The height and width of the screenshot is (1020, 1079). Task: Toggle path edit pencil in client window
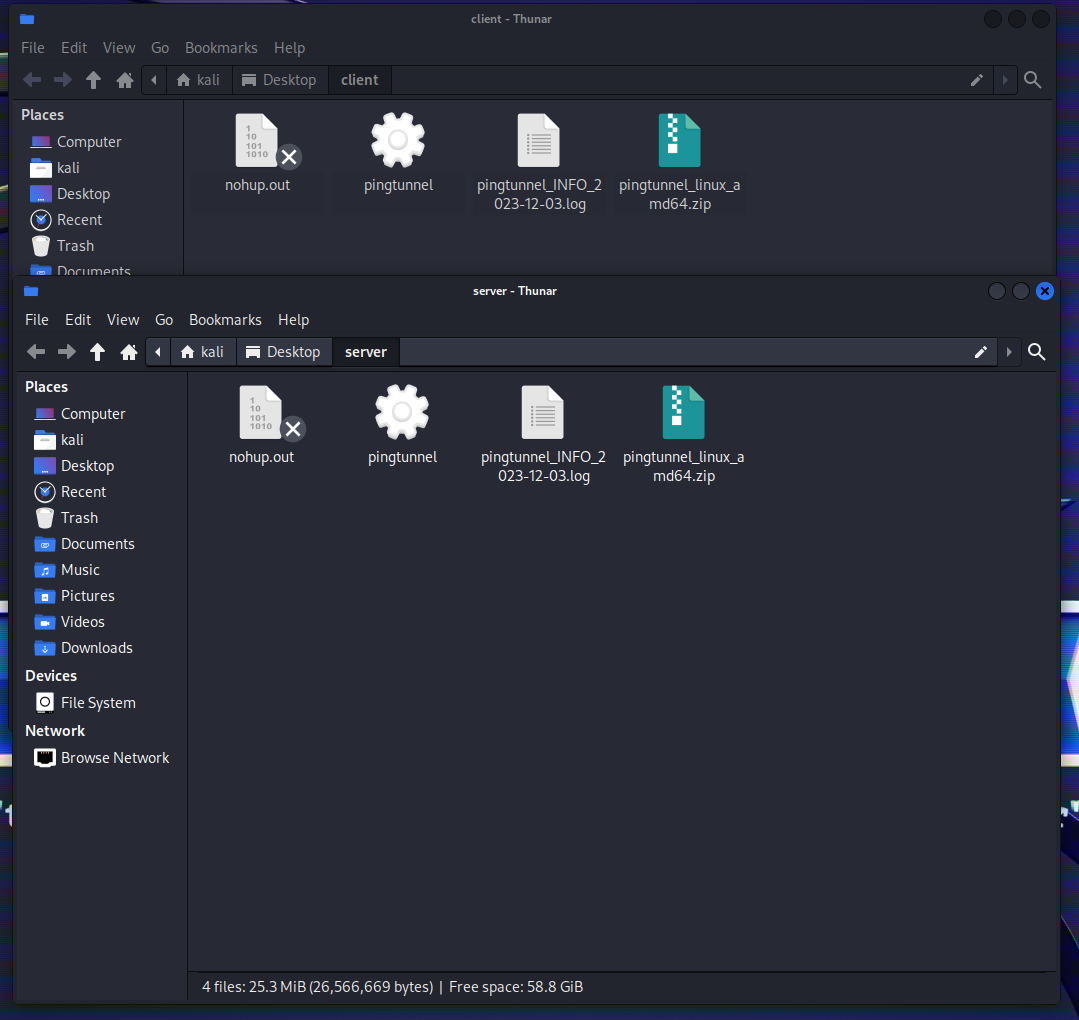click(976, 80)
